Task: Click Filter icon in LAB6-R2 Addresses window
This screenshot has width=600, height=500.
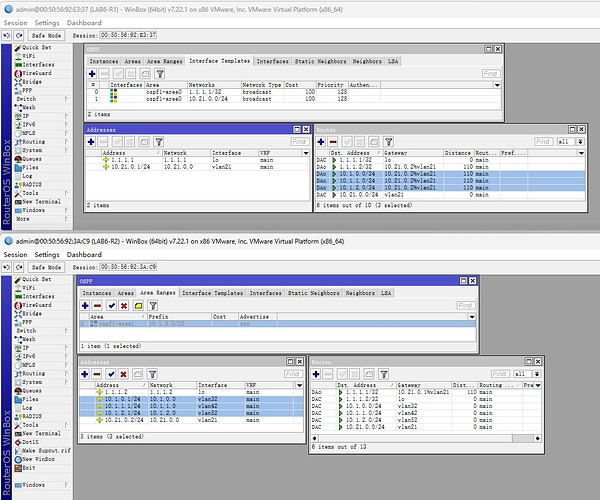Action: pos(152,374)
